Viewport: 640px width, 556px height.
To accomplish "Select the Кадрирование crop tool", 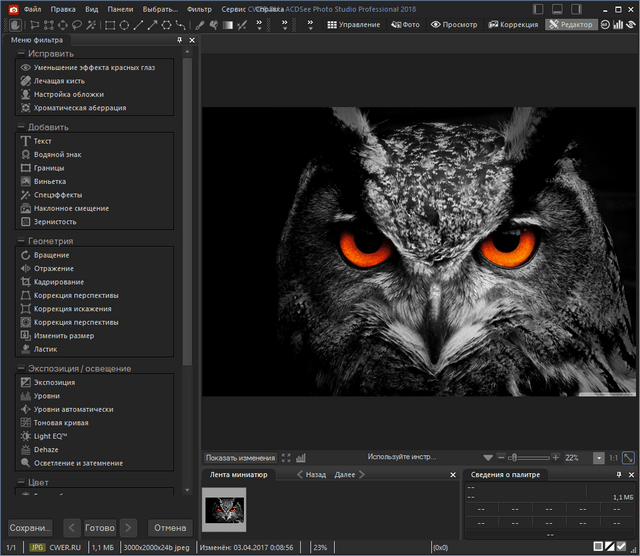I will click(x=58, y=282).
